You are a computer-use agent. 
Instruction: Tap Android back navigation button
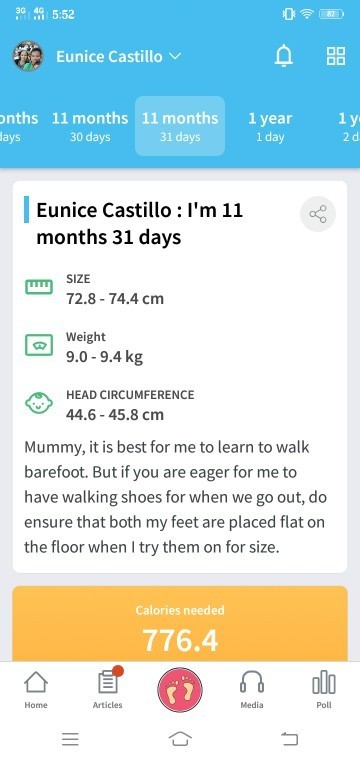(289, 739)
